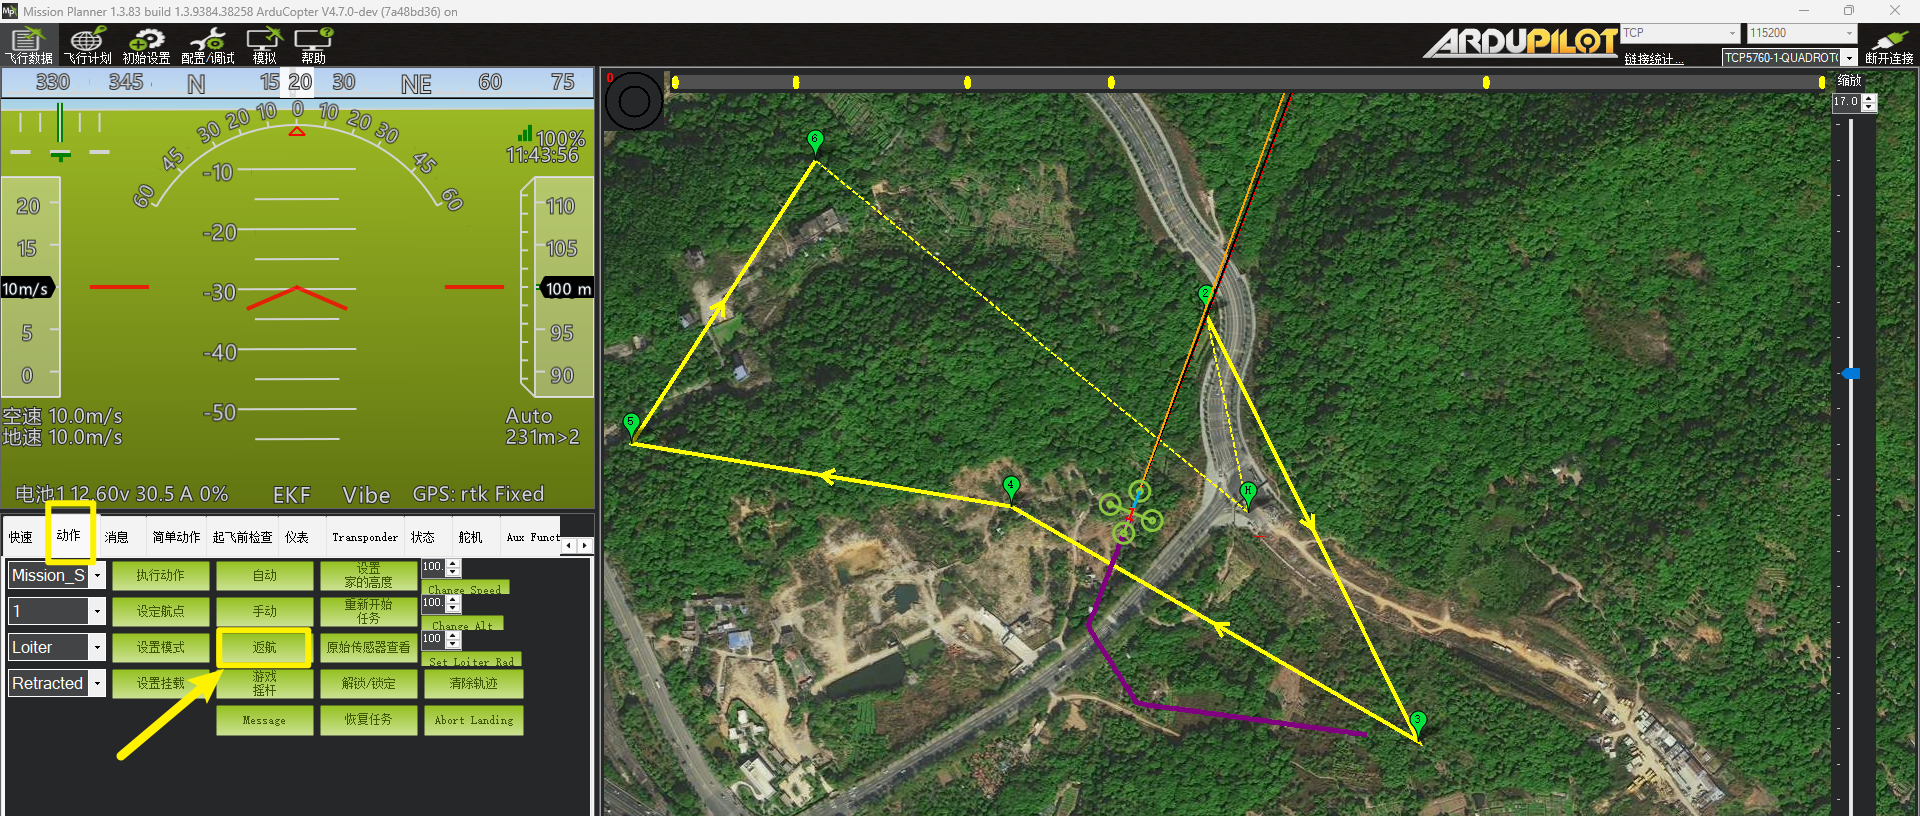
Task: Click the 断开连接 disconnect plug icon
Action: (x=1889, y=46)
